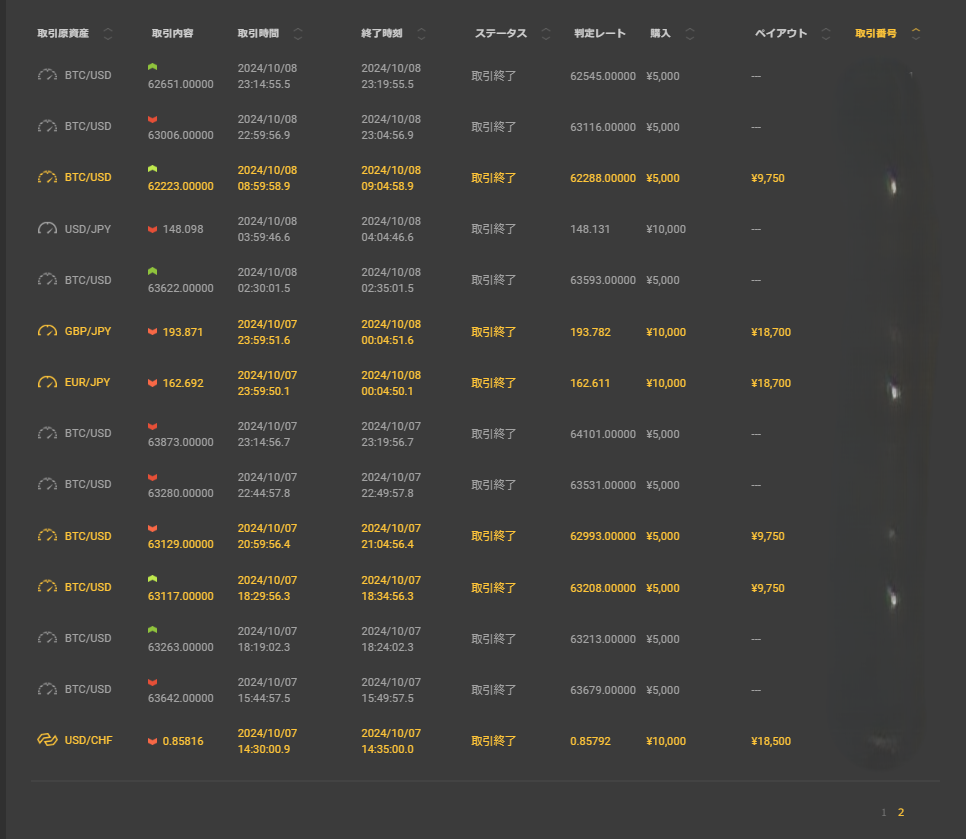Toggle sort arrows next to 取引原資産
This screenshot has width=966, height=839.
point(108,34)
